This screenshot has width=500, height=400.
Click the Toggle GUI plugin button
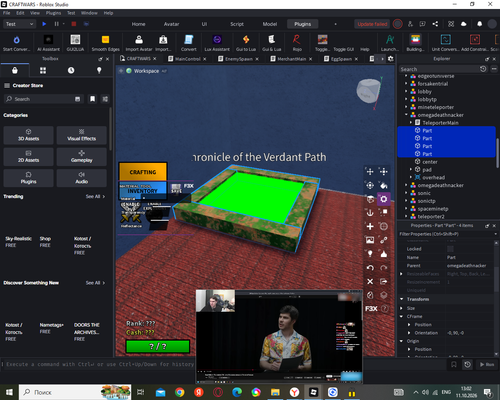343,49
